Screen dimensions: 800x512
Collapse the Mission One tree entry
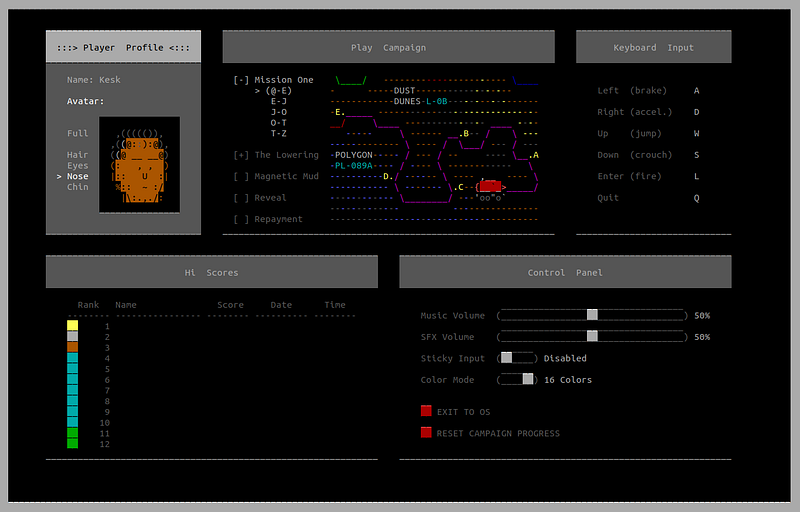pos(241,80)
